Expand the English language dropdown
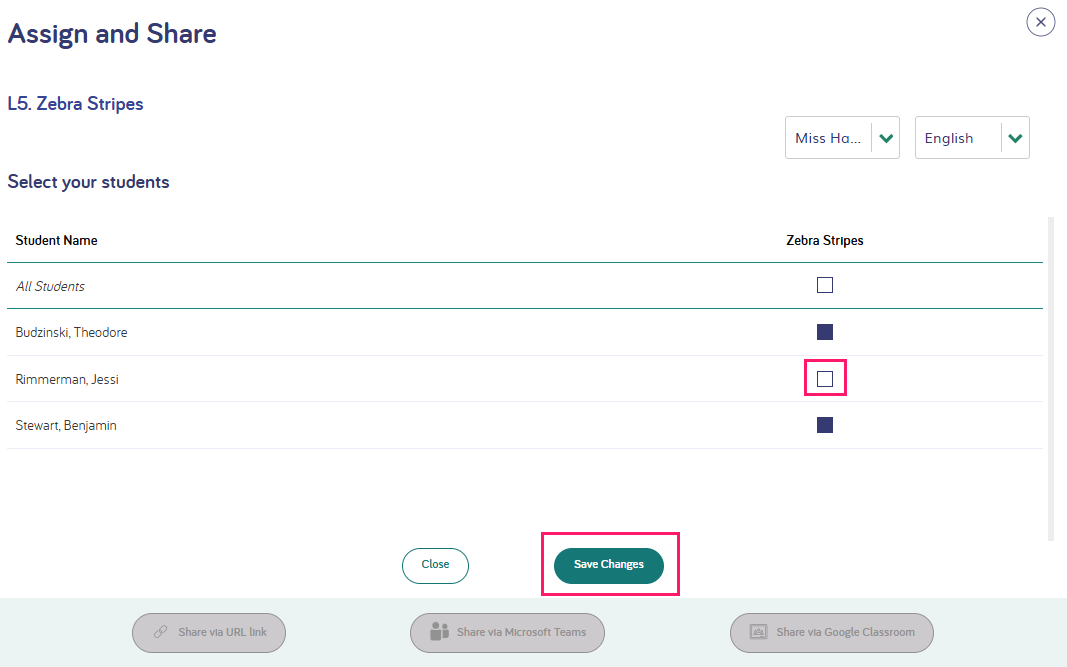Image resolution: width=1067 pixels, height=667 pixels. pyautogui.click(x=972, y=137)
